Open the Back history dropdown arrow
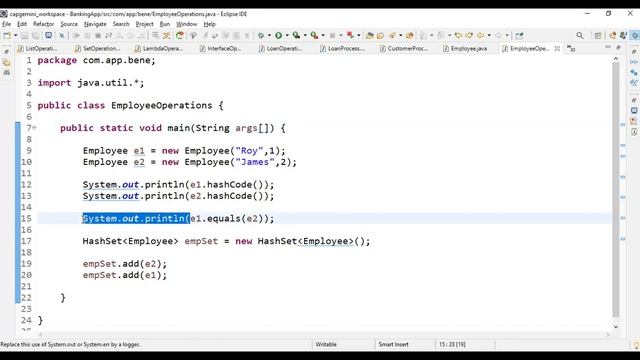 point(489,36)
